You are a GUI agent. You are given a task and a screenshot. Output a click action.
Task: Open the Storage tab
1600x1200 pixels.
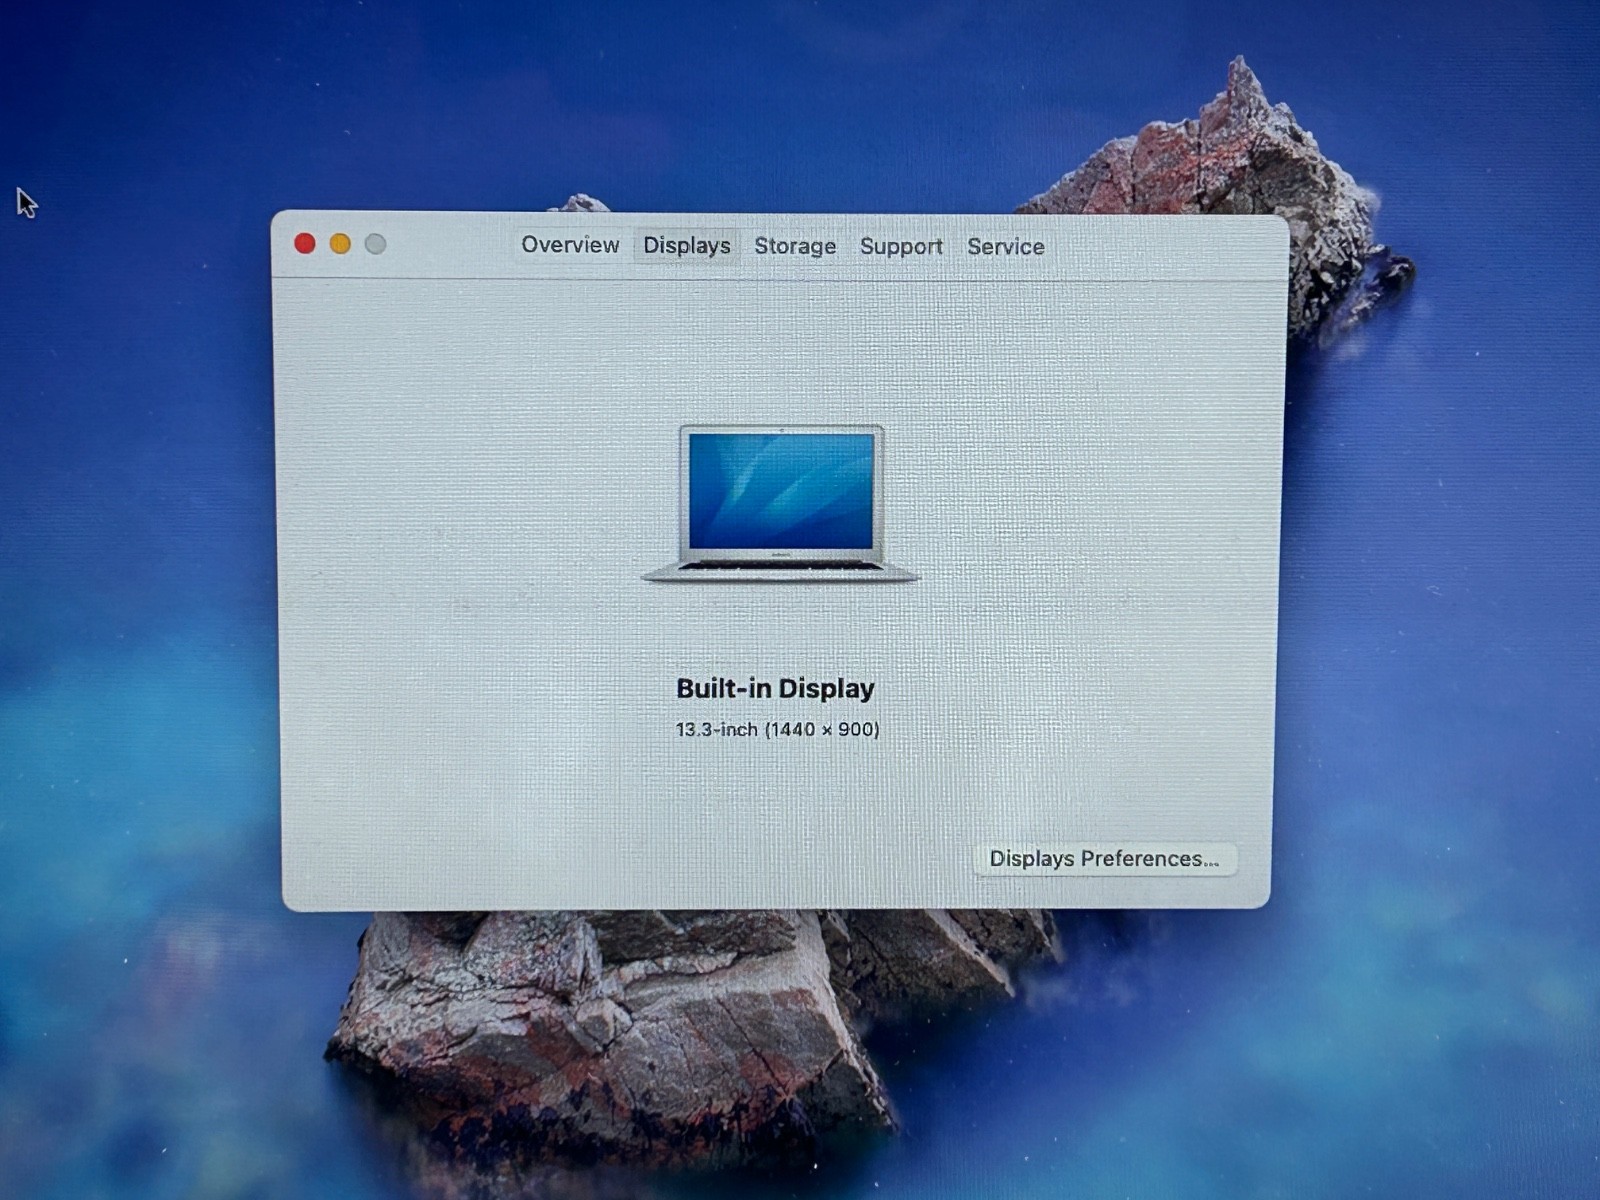pyautogui.click(x=795, y=246)
